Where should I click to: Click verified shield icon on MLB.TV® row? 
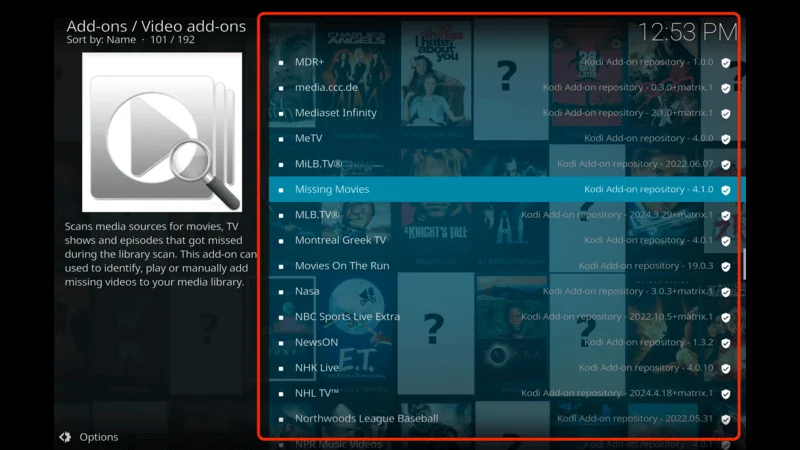click(x=726, y=216)
